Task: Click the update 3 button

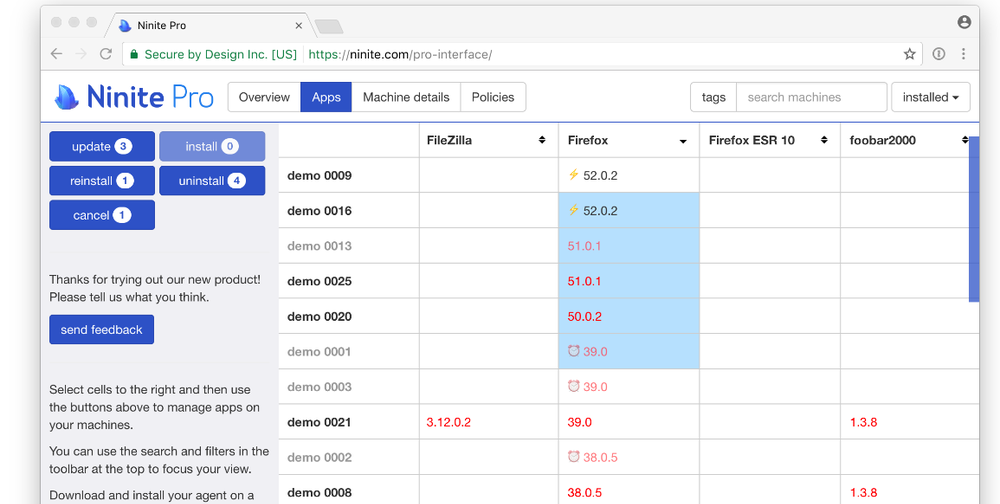Action: [102, 146]
